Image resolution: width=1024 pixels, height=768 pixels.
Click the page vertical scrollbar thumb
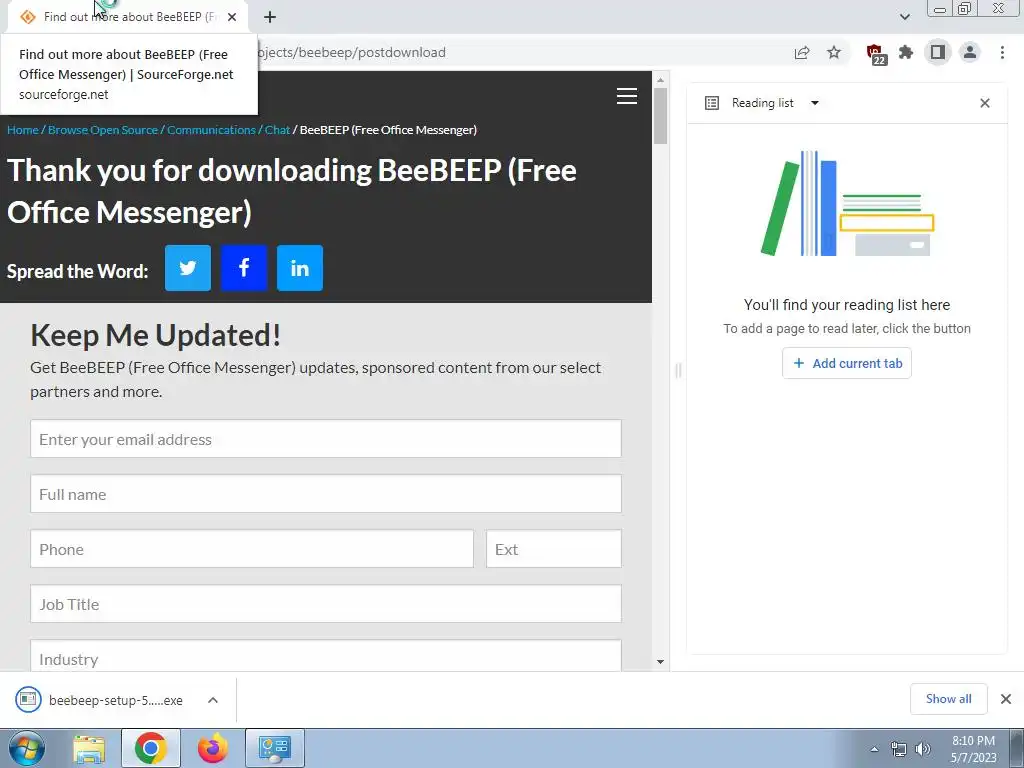(x=660, y=116)
